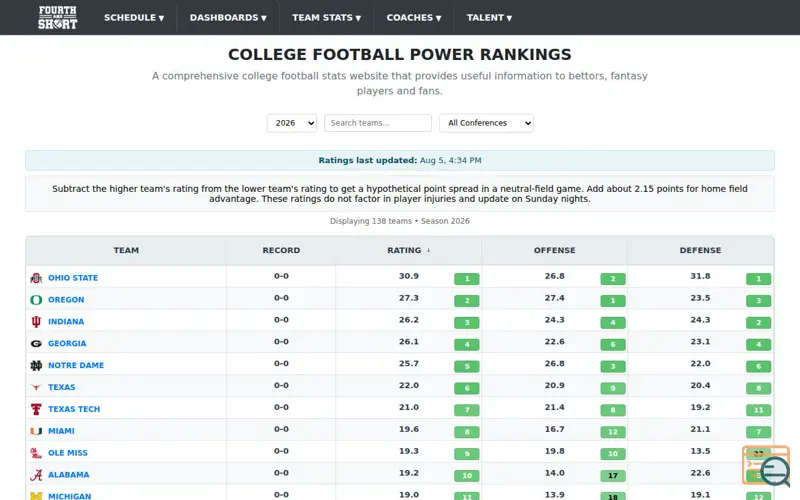Expand the All Conferences filter dropdown
Screen dimensions: 800x500
[486, 123]
